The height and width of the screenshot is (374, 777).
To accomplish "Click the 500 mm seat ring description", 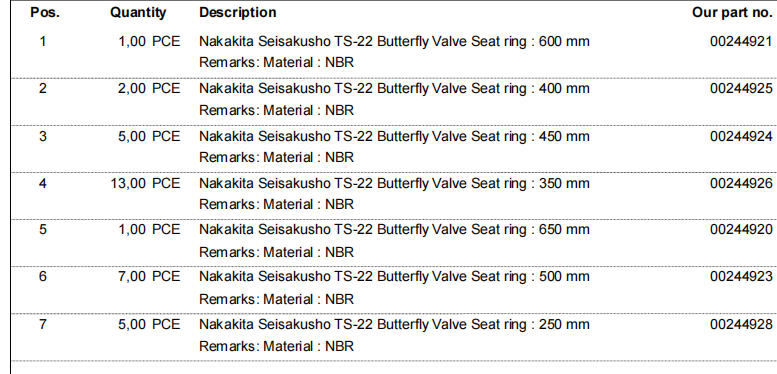I will (394, 276).
